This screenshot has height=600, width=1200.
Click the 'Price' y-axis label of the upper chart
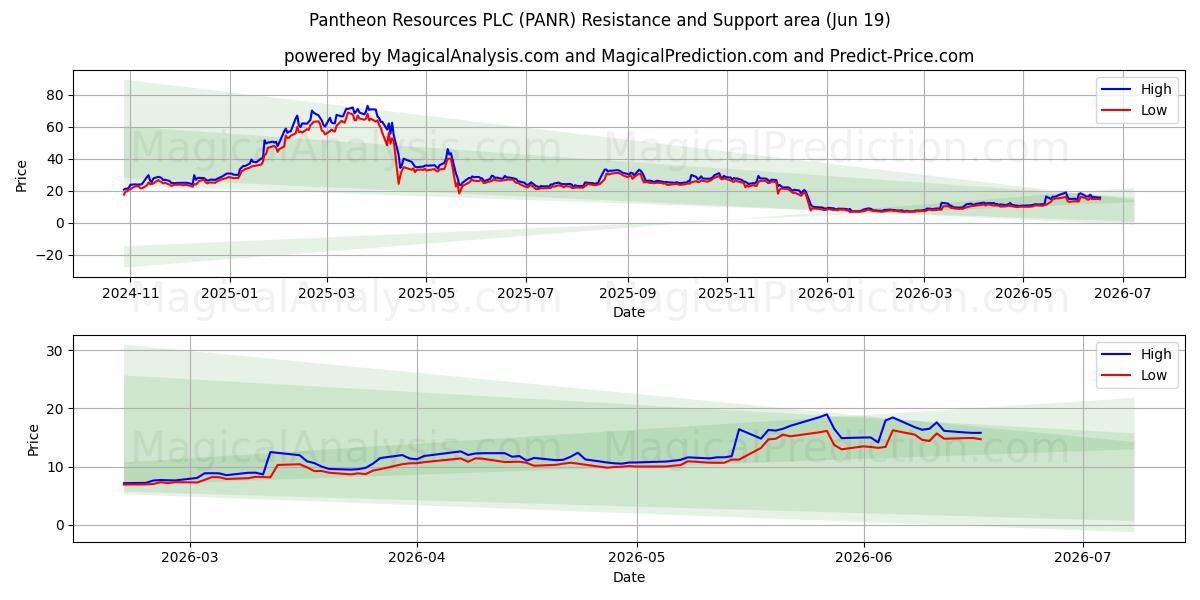click(x=22, y=174)
